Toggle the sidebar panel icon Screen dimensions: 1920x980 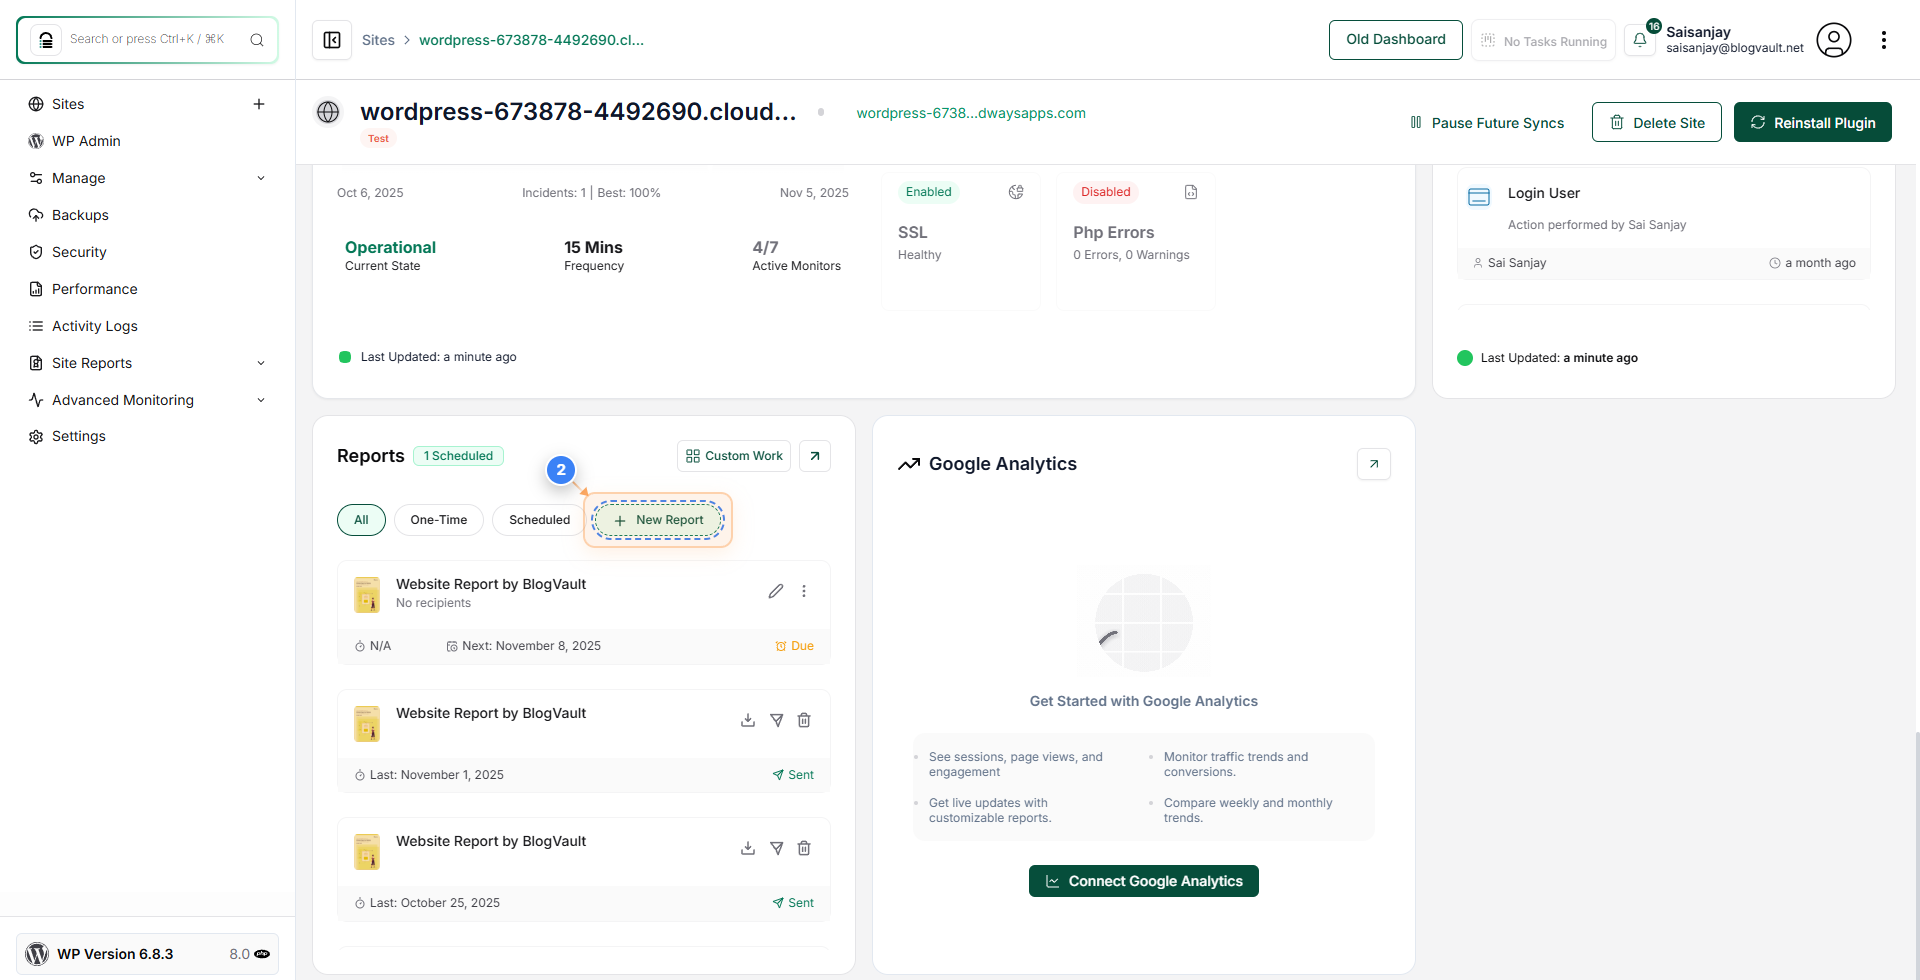pos(332,40)
